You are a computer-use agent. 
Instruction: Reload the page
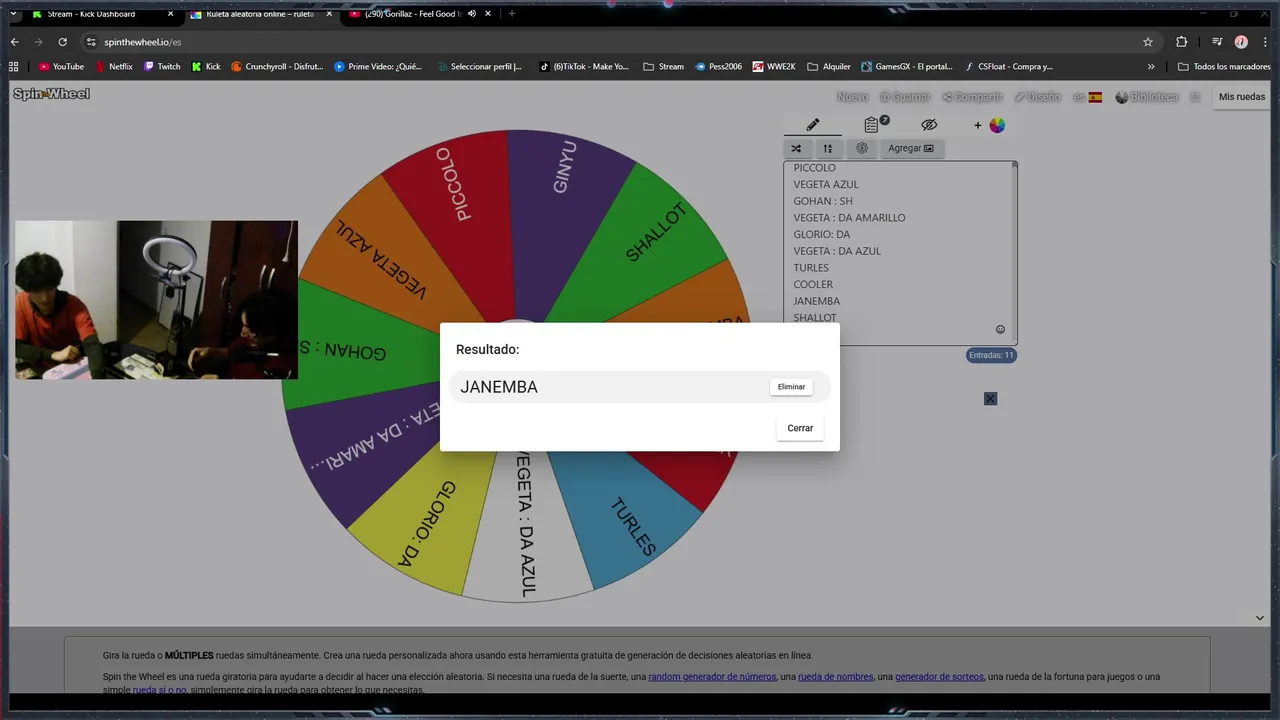[62, 42]
